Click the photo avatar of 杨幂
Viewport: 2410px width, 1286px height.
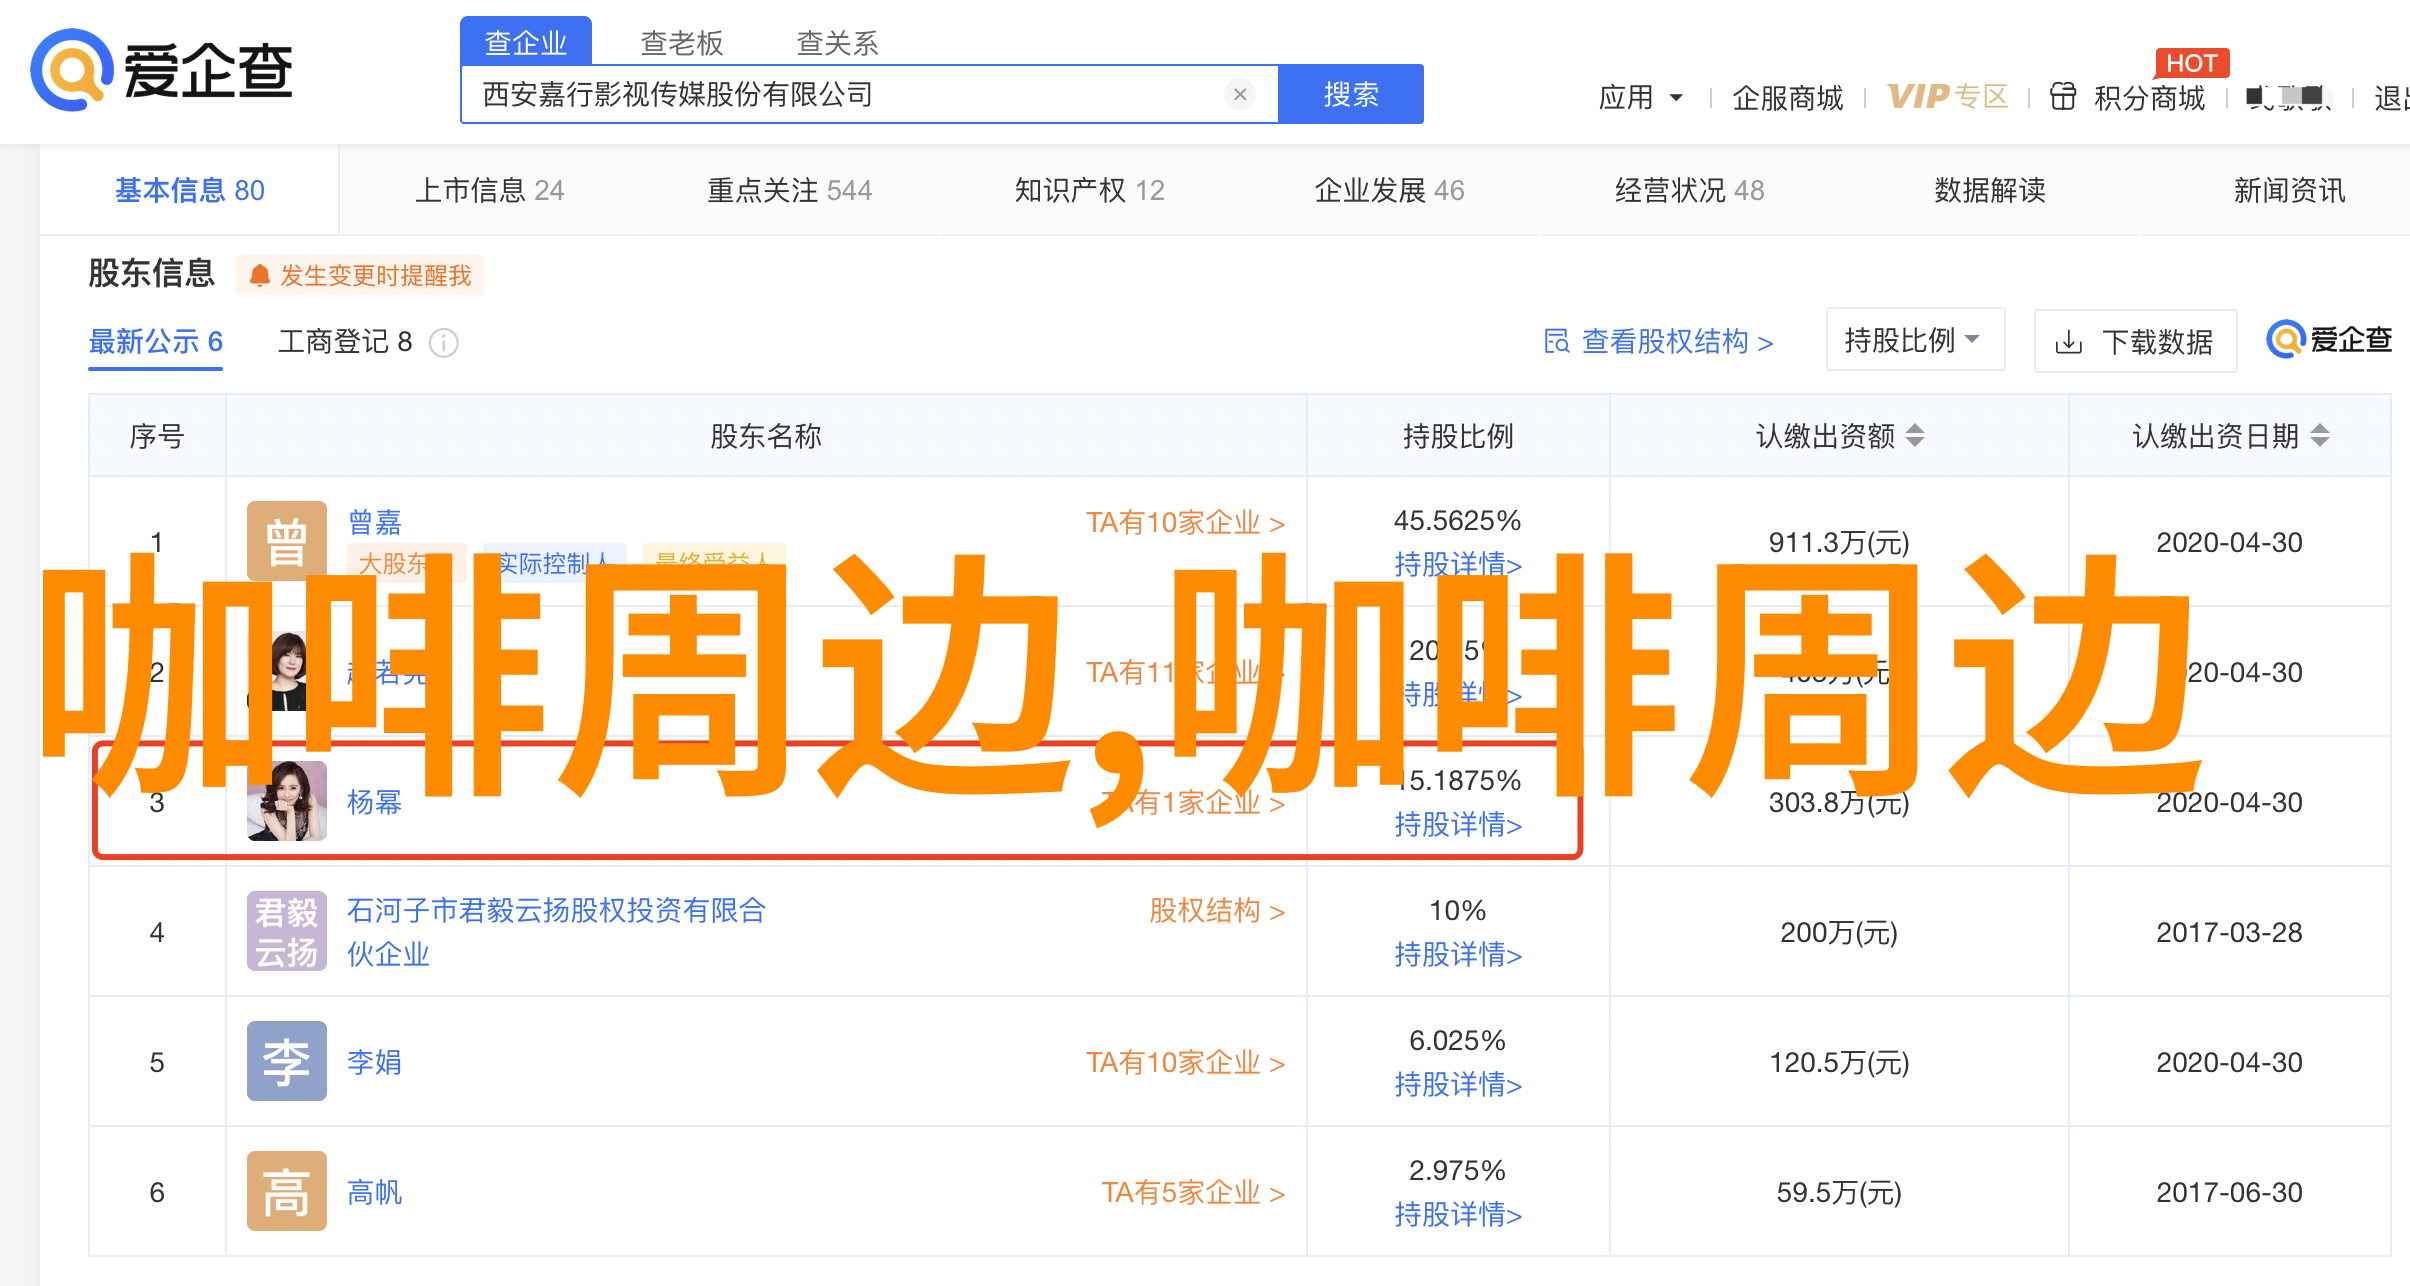tap(287, 802)
